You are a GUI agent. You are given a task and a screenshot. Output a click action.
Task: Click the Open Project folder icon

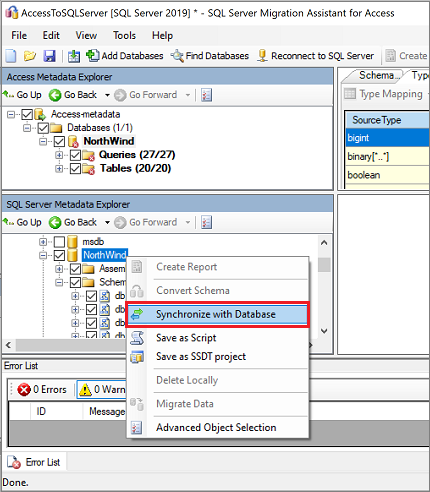pyautogui.click(x=30, y=56)
